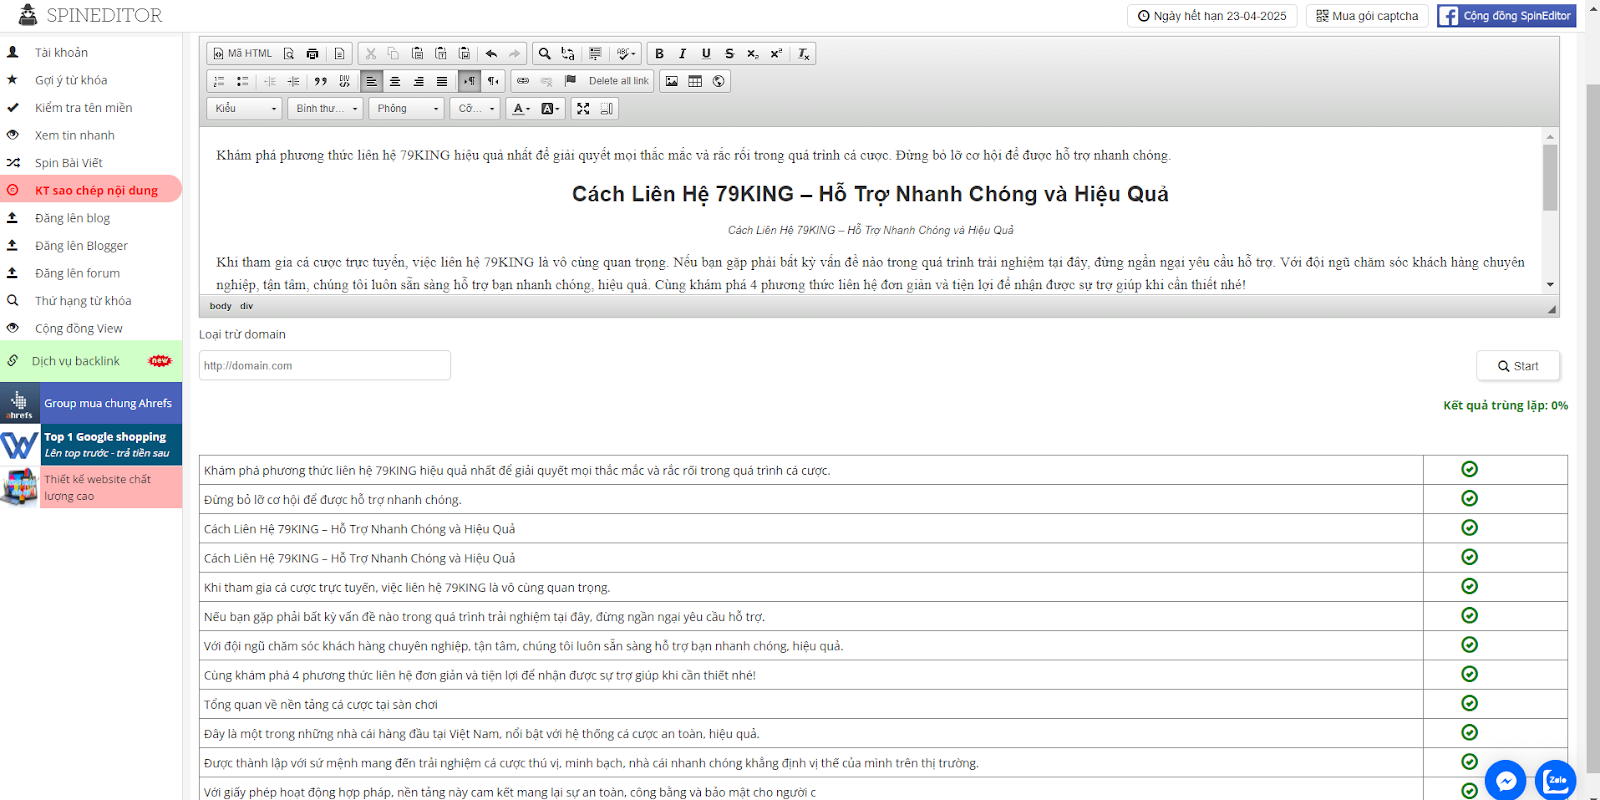The width and height of the screenshot is (1600, 800).
Task: Toggle center alignment
Action: (395, 81)
